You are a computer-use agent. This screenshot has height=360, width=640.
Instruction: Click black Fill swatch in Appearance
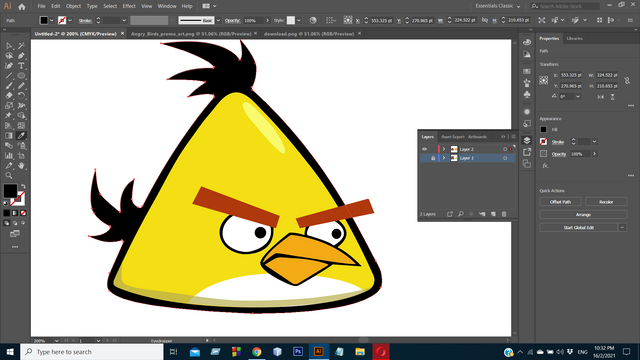click(x=543, y=129)
